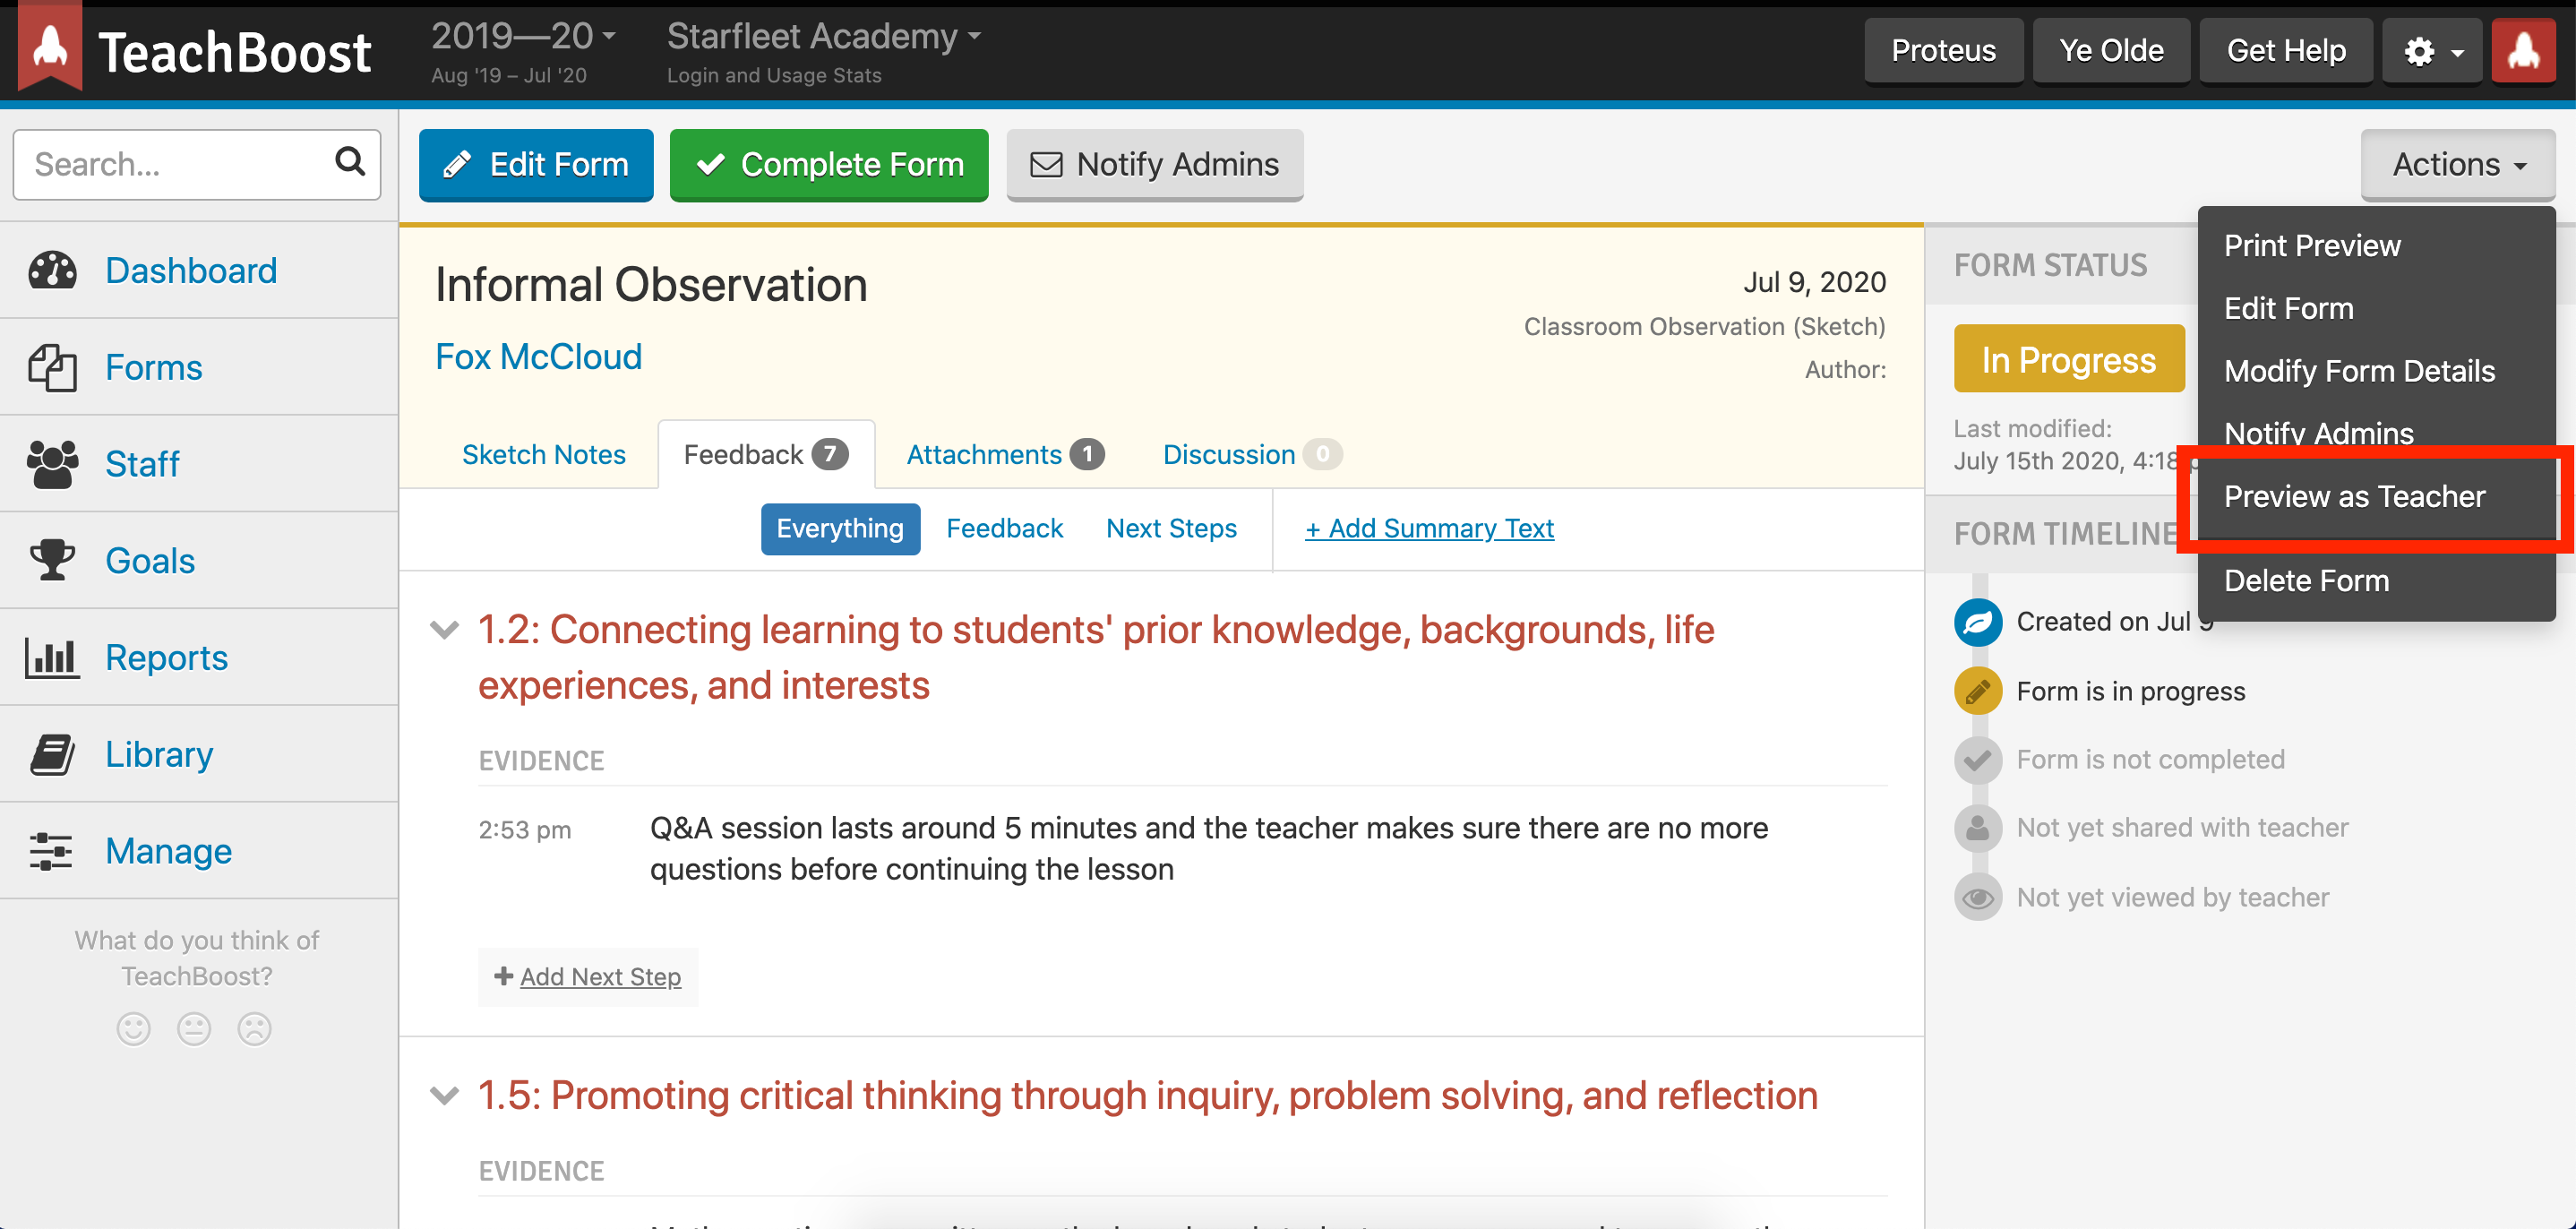
Task: Switch filter to Next Steps
Action: pos(1170,528)
